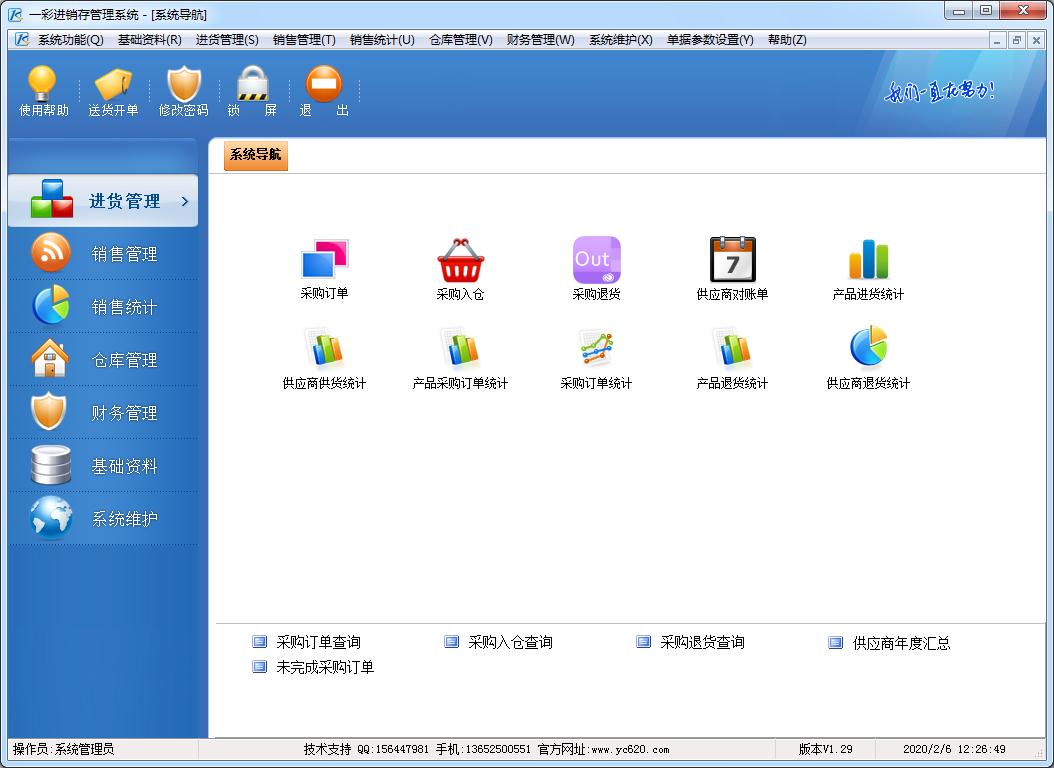Open 产品进货统计 bar chart icon

tap(868, 269)
